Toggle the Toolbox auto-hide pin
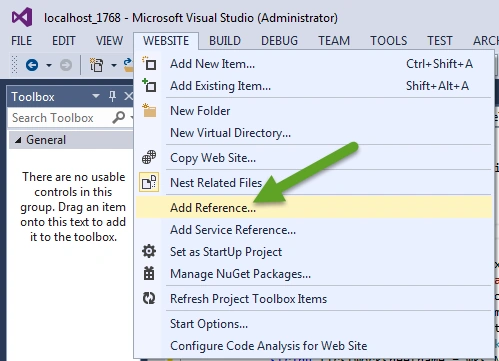 [x=112, y=96]
